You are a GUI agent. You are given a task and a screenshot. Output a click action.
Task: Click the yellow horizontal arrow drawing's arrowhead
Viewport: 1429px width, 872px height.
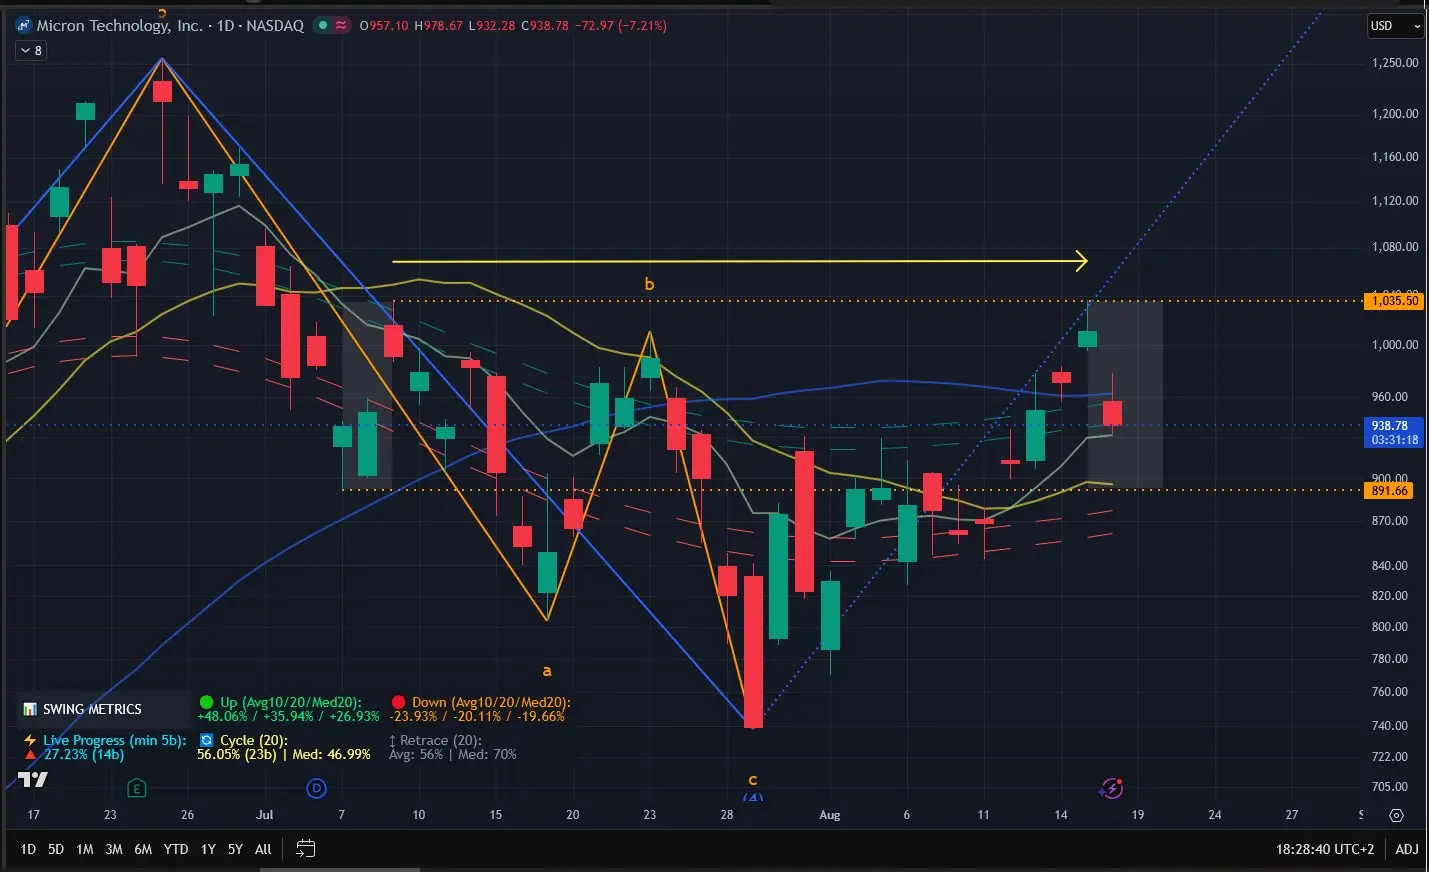[x=1080, y=261]
